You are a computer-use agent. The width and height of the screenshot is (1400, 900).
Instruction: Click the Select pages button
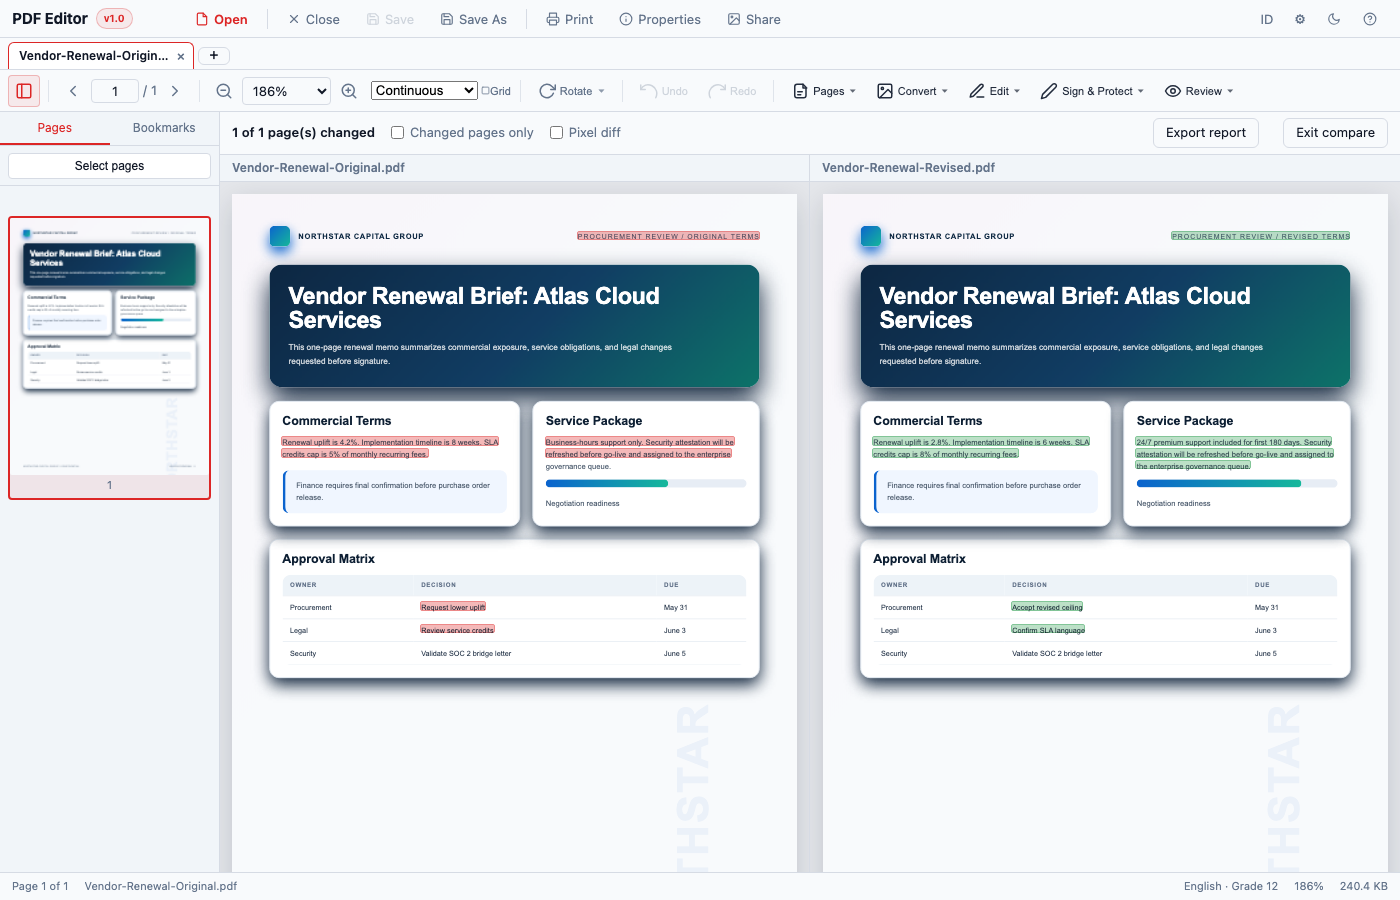110,166
